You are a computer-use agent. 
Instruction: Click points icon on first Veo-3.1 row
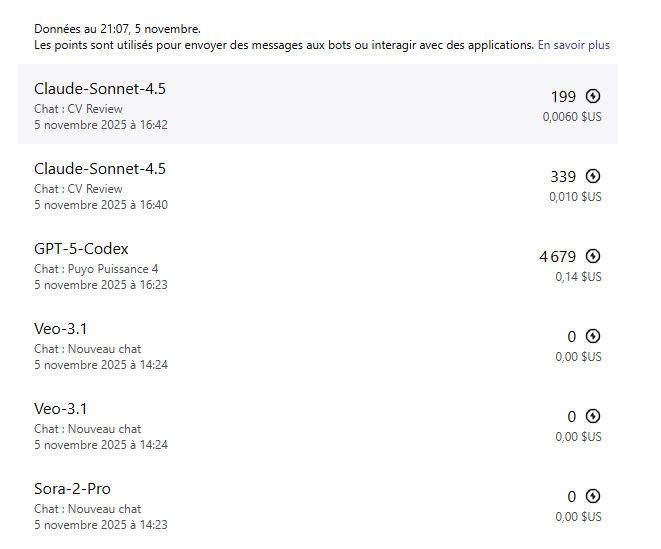tap(593, 337)
